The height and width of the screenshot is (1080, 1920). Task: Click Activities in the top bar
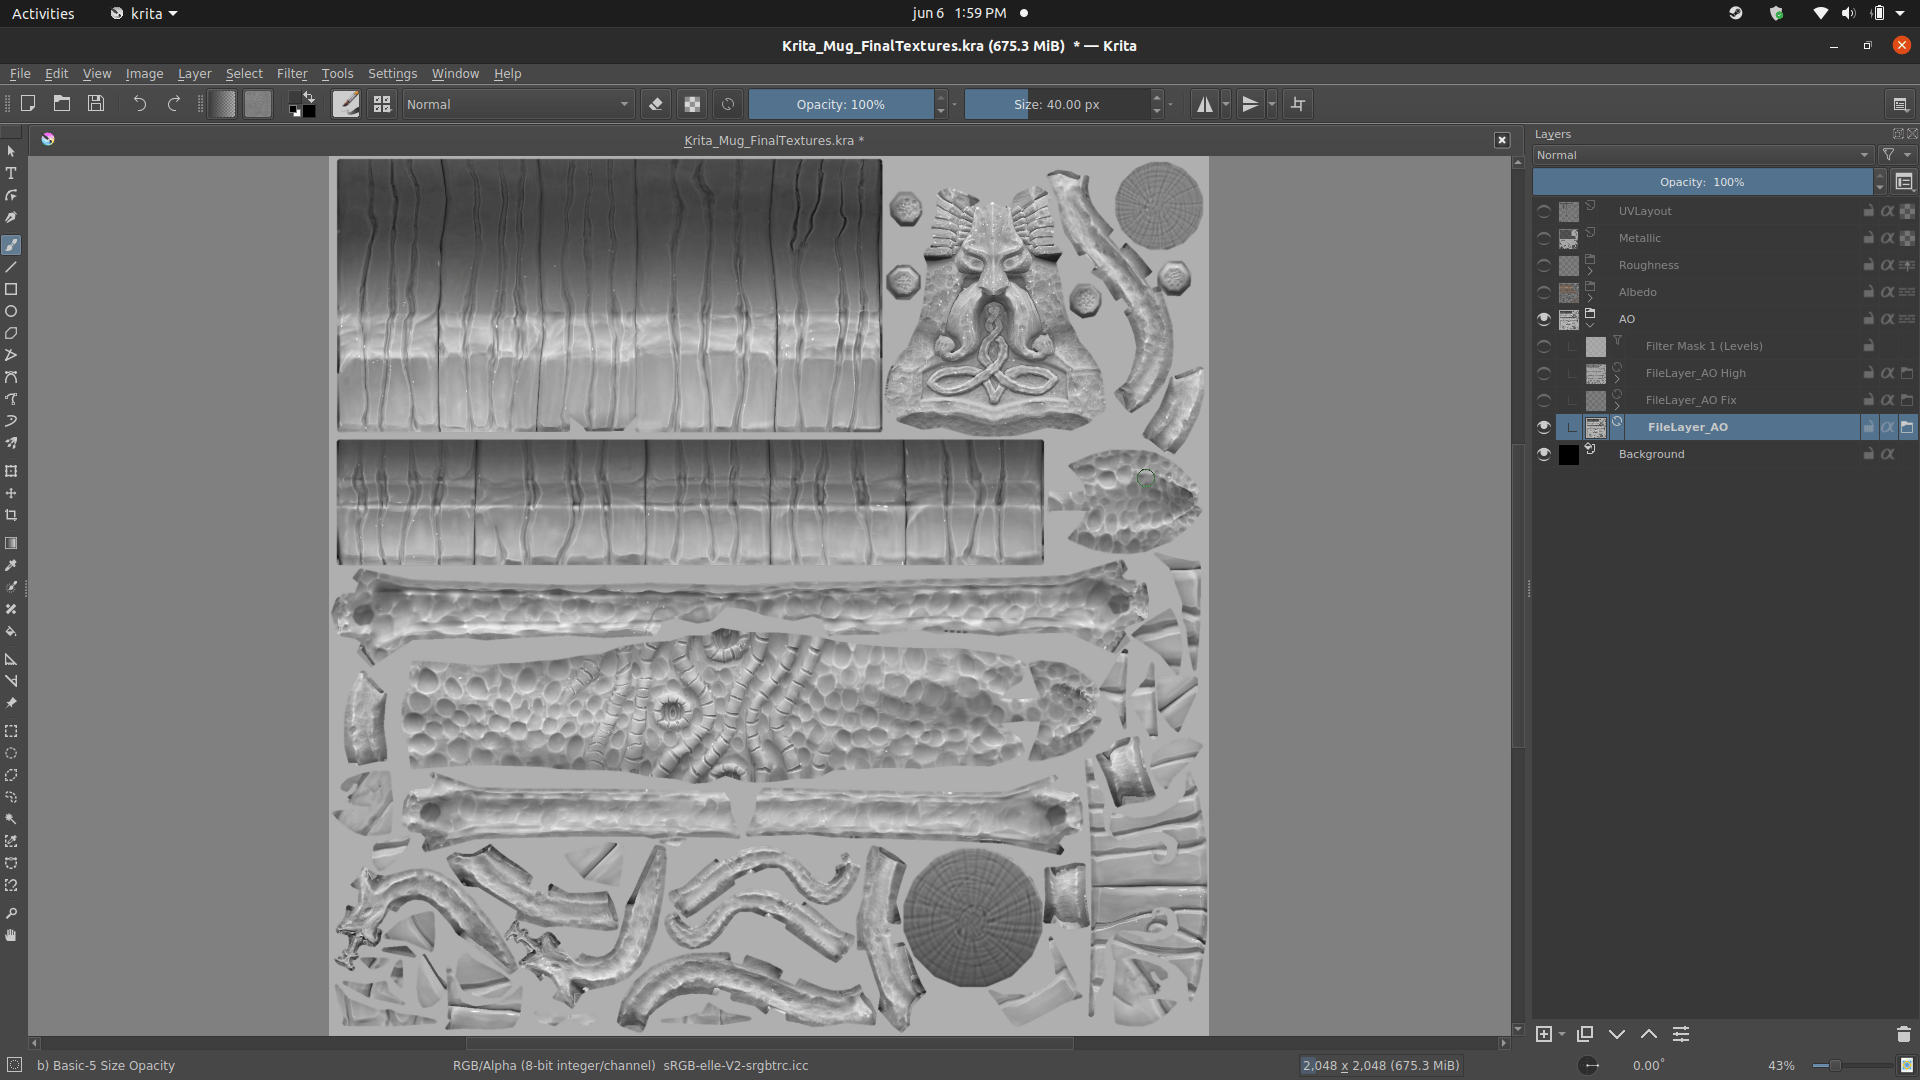tap(43, 13)
